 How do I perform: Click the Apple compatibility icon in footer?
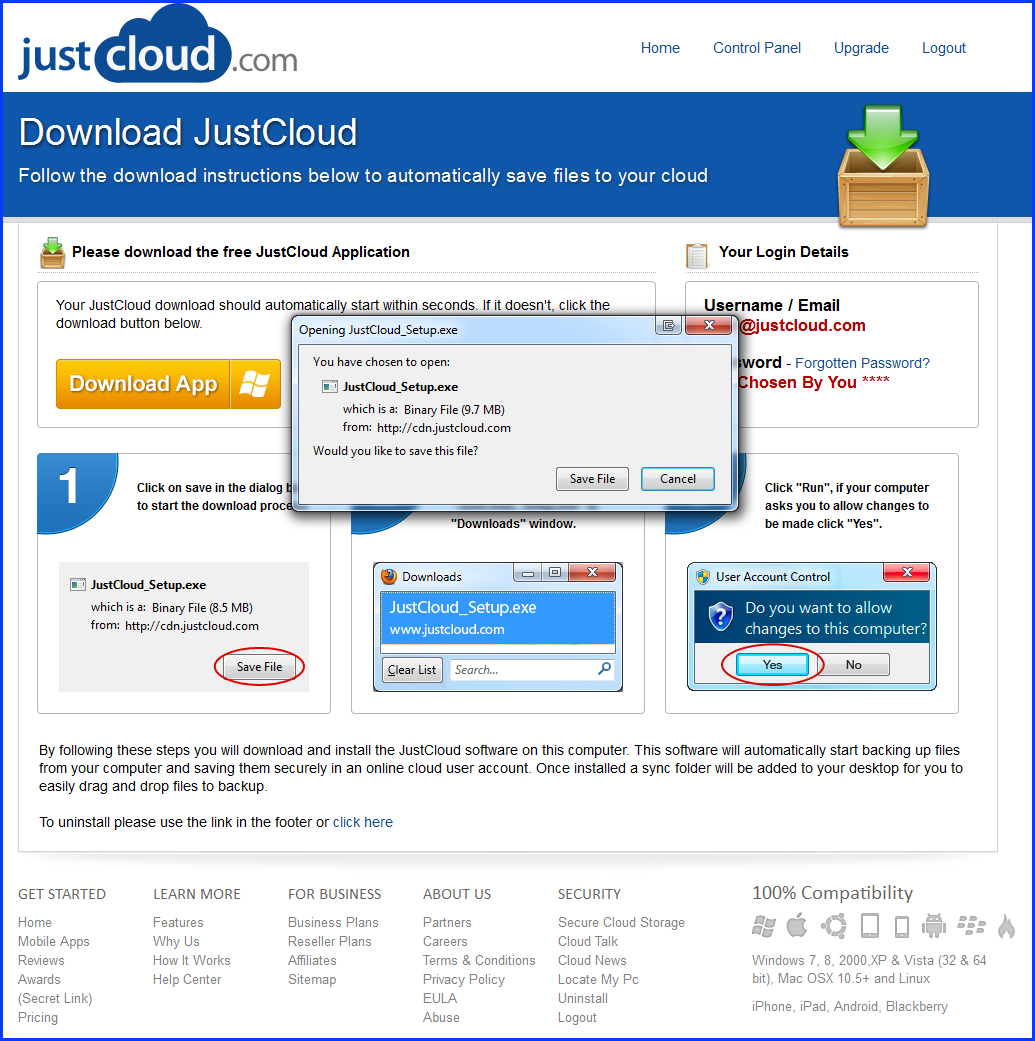[x=797, y=924]
